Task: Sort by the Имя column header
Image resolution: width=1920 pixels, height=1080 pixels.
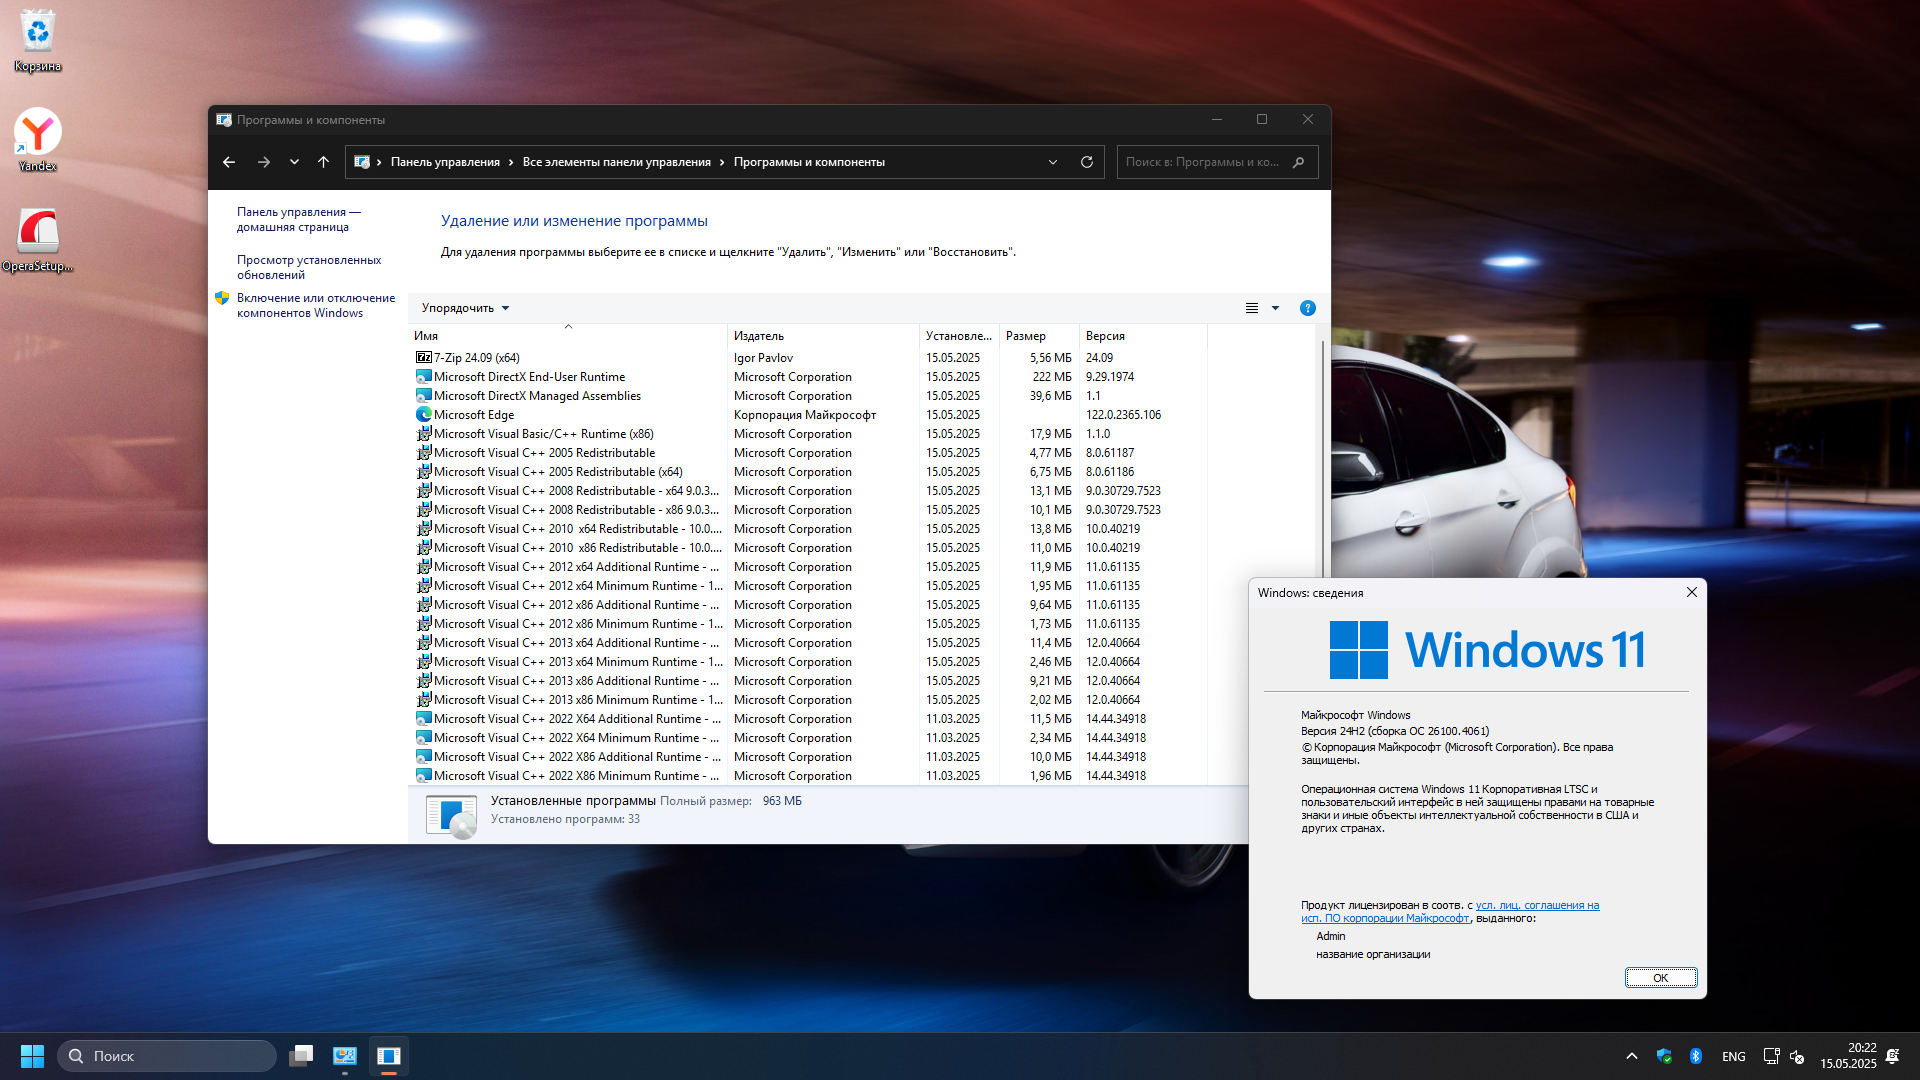Action: 567,336
